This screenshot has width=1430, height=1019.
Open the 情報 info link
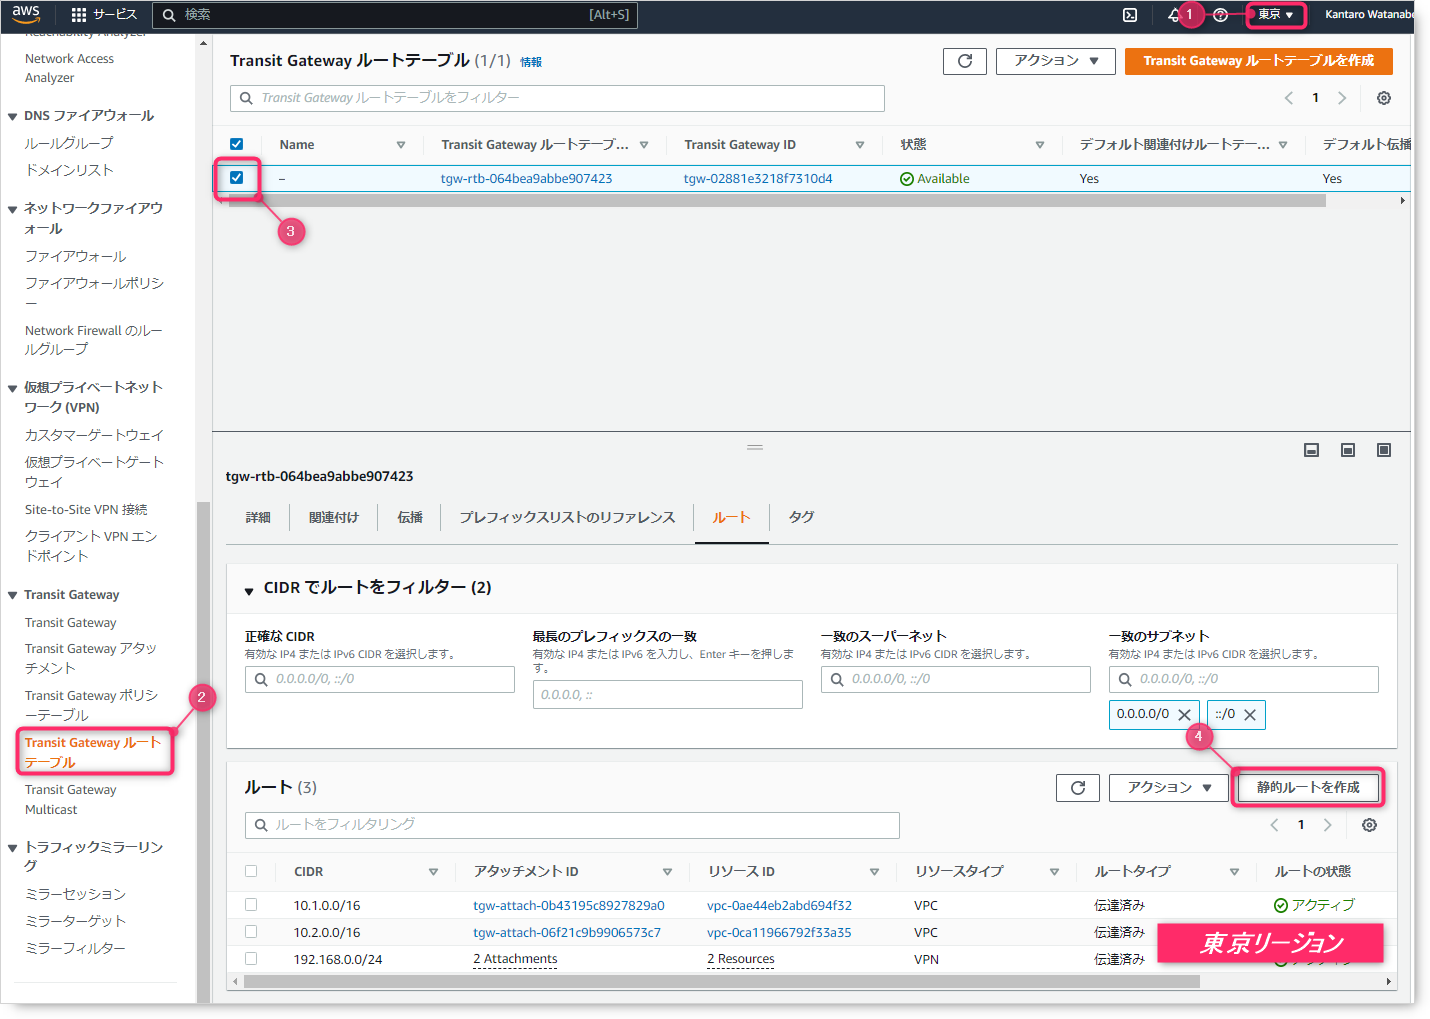click(x=531, y=62)
